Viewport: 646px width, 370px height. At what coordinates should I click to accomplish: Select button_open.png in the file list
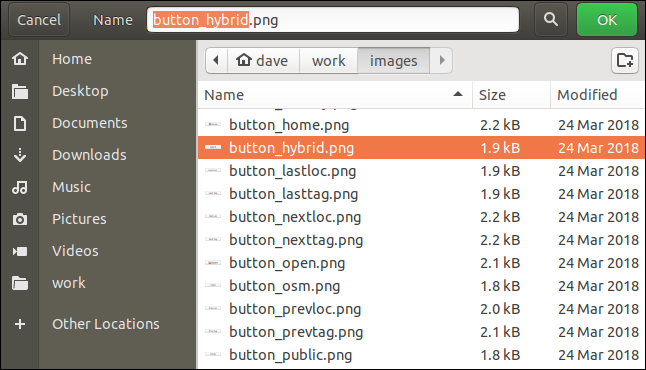click(x=421, y=263)
